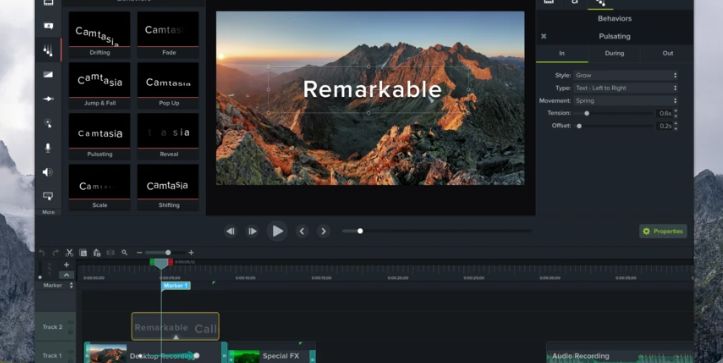Open the Style dropdown showing Grow

click(626, 75)
